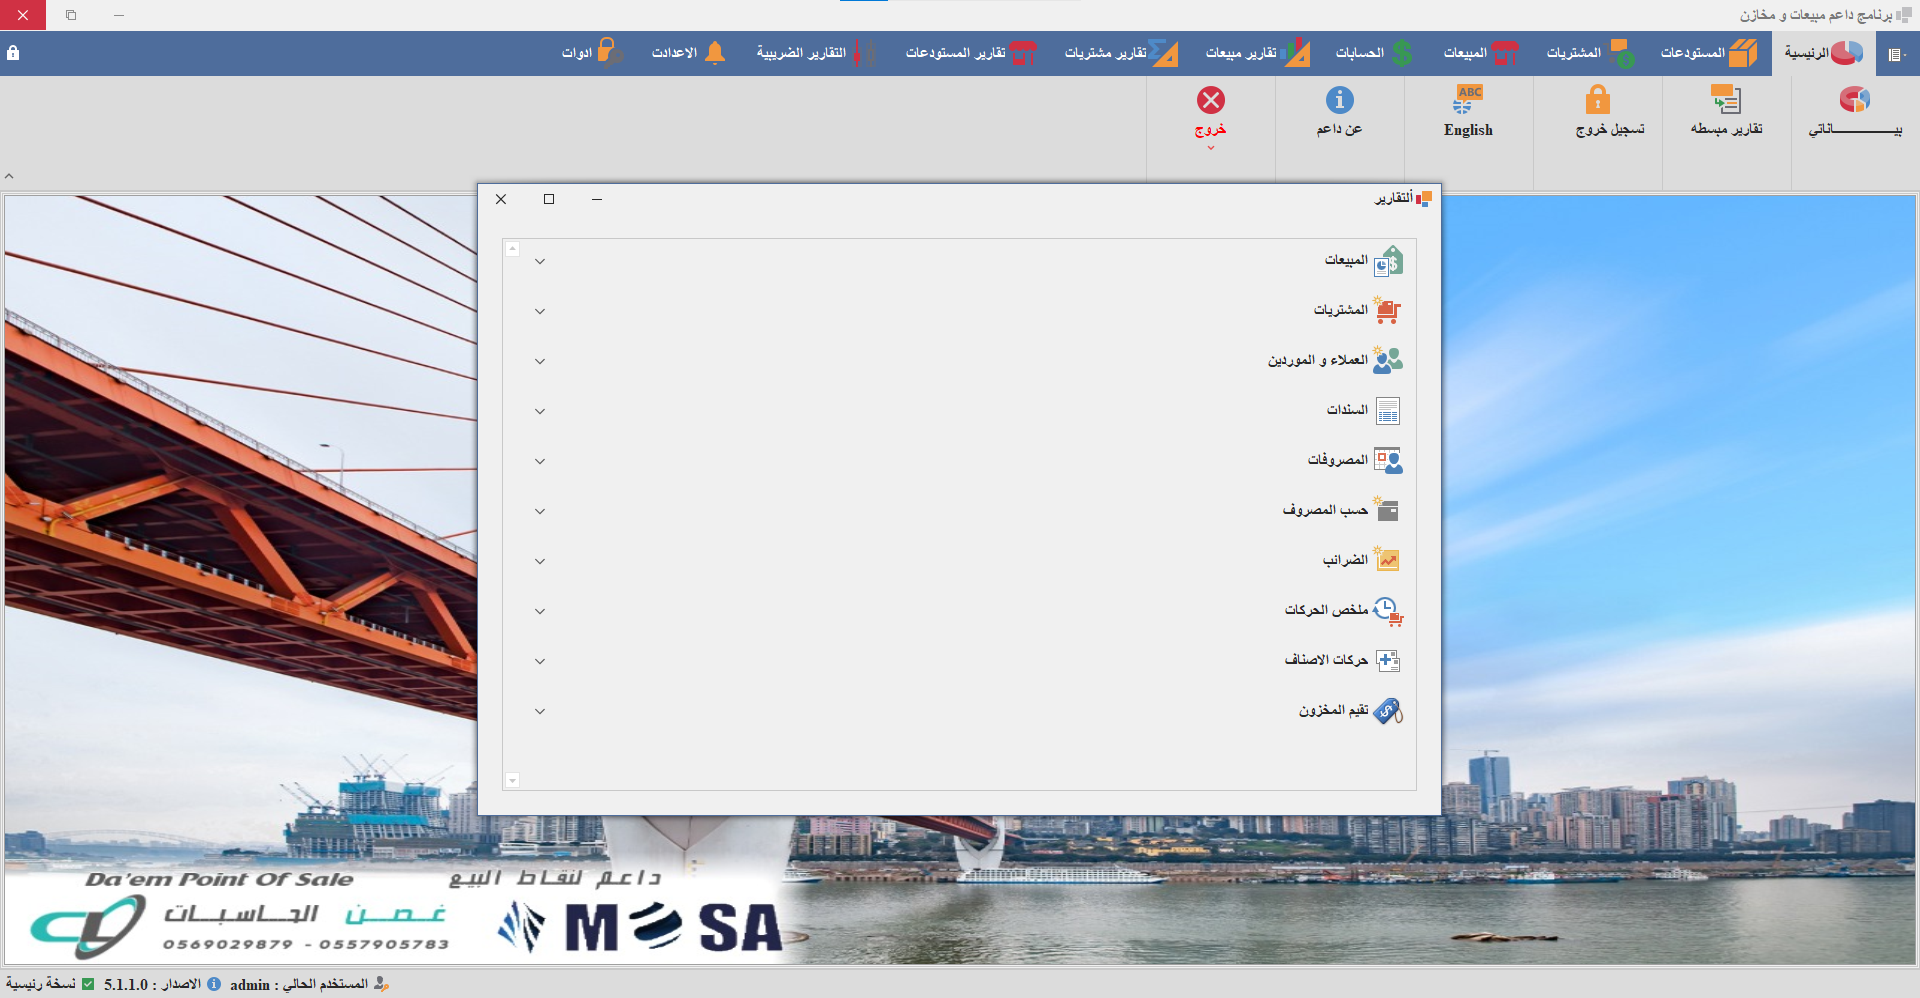Click the lock icon in the ribbon corner
The height and width of the screenshot is (998, 1920).
click(13, 53)
